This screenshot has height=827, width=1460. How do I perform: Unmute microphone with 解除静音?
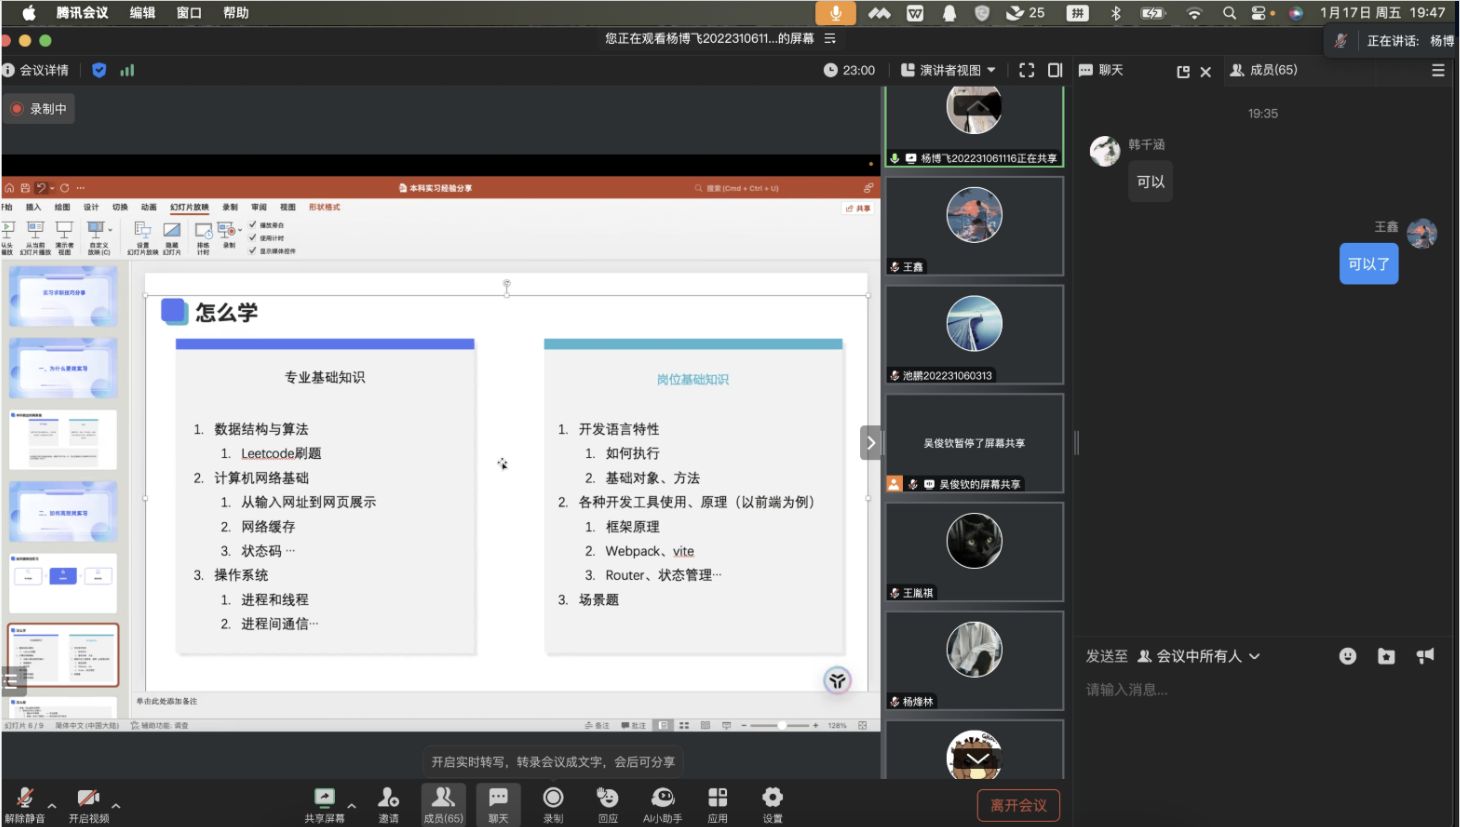(24, 798)
